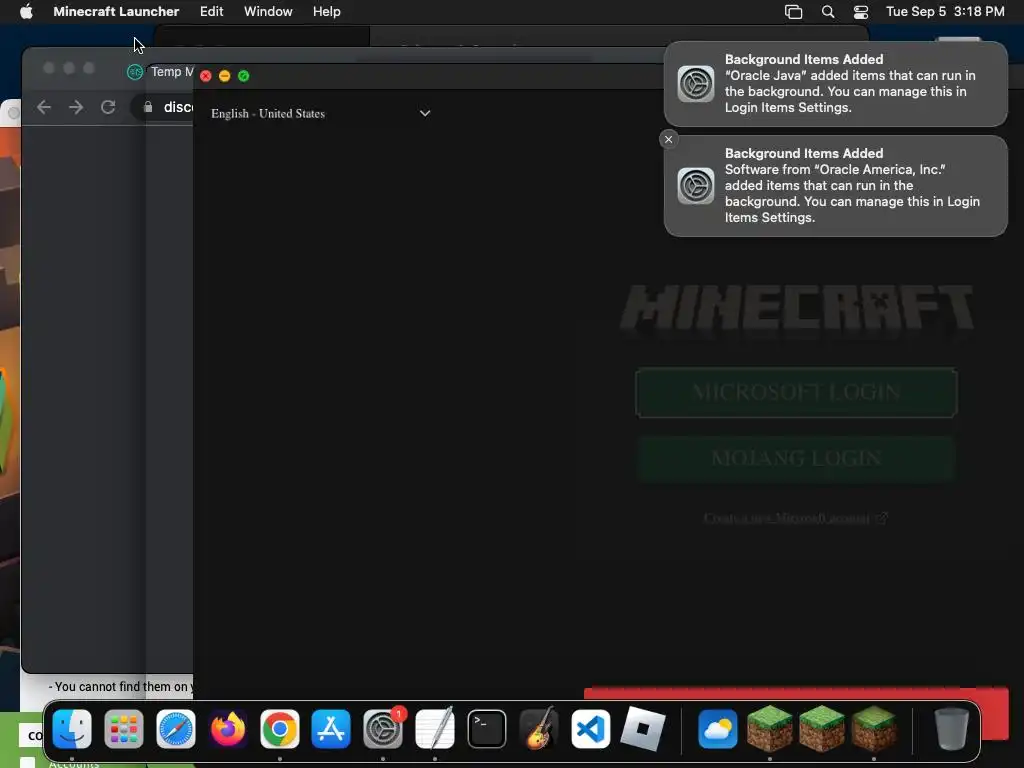Click the green fullscreen button of launcher
This screenshot has height=768, width=1024.
tap(244, 76)
